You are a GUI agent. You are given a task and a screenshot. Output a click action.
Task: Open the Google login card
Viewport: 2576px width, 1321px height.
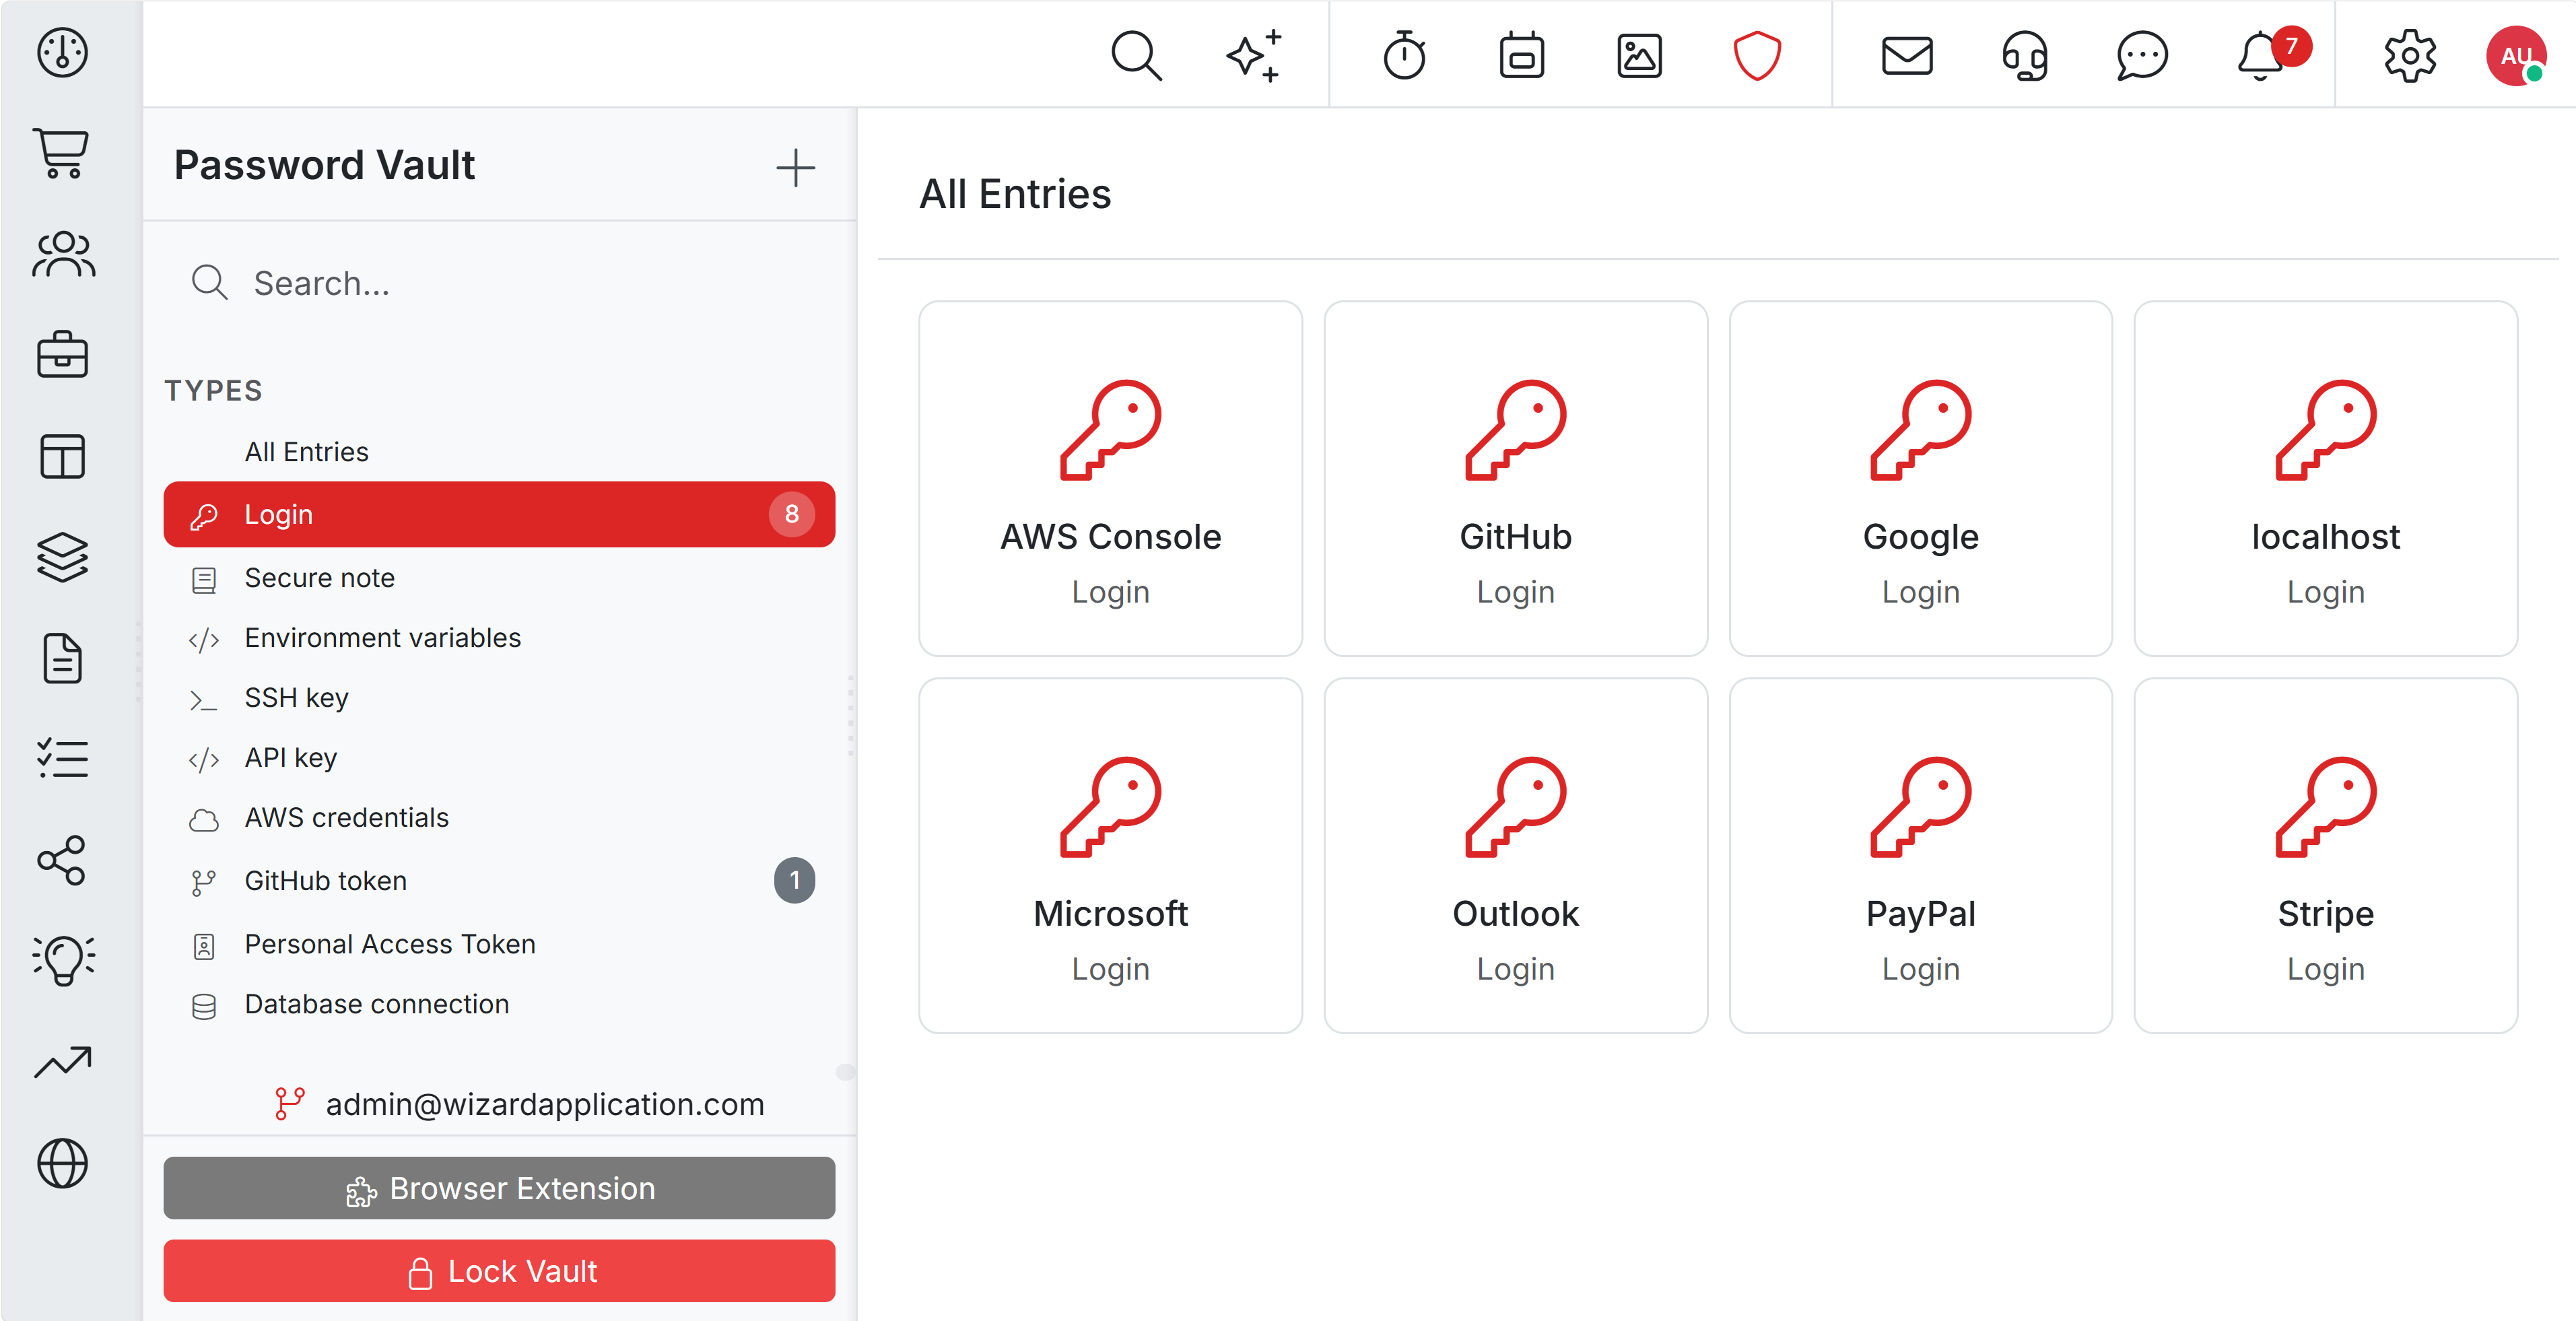pos(1921,479)
